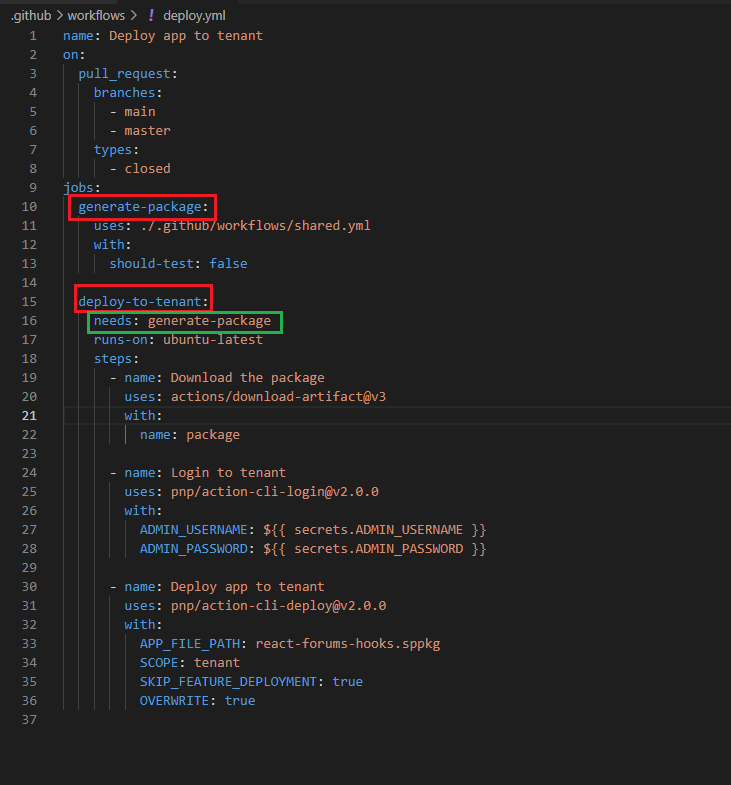
Task: Click the shared.yml workflow path
Action: click(x=254, y=226)
